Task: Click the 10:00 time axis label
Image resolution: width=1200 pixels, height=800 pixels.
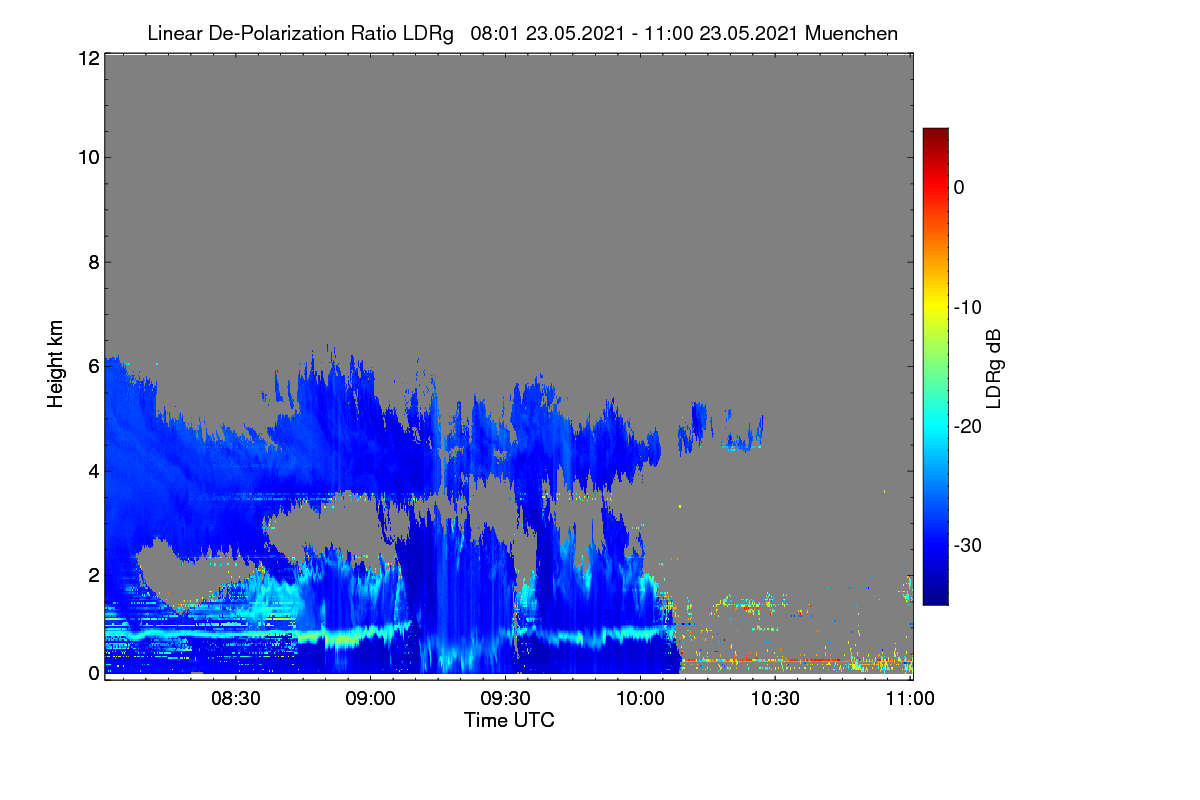Action: point(641,699)
